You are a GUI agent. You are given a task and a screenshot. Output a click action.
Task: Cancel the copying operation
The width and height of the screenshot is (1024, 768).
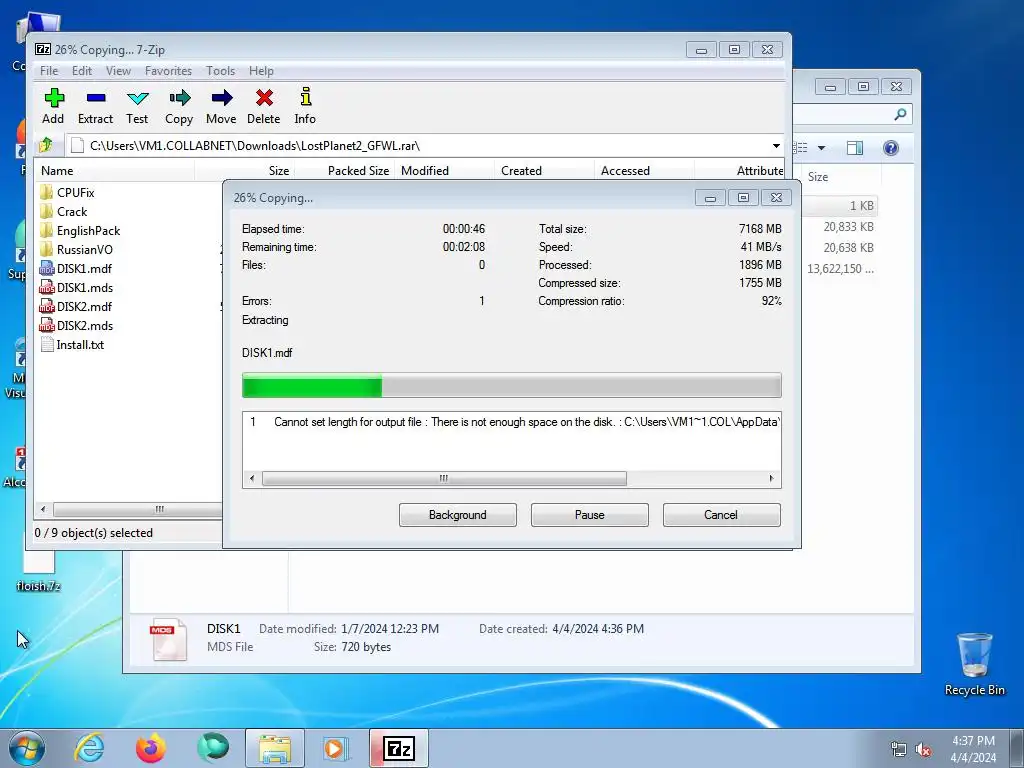point(722,515)
